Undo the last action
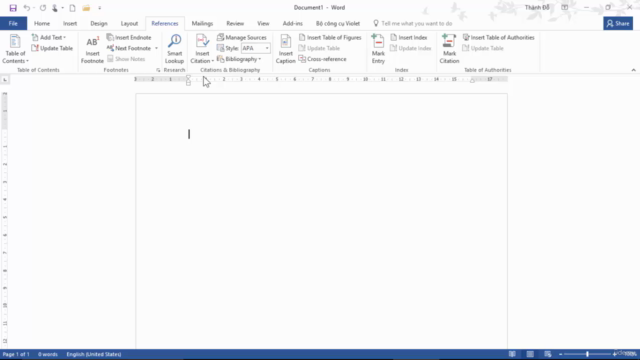The height and width of the screenshot is (360, 640). tap(27, 8)
